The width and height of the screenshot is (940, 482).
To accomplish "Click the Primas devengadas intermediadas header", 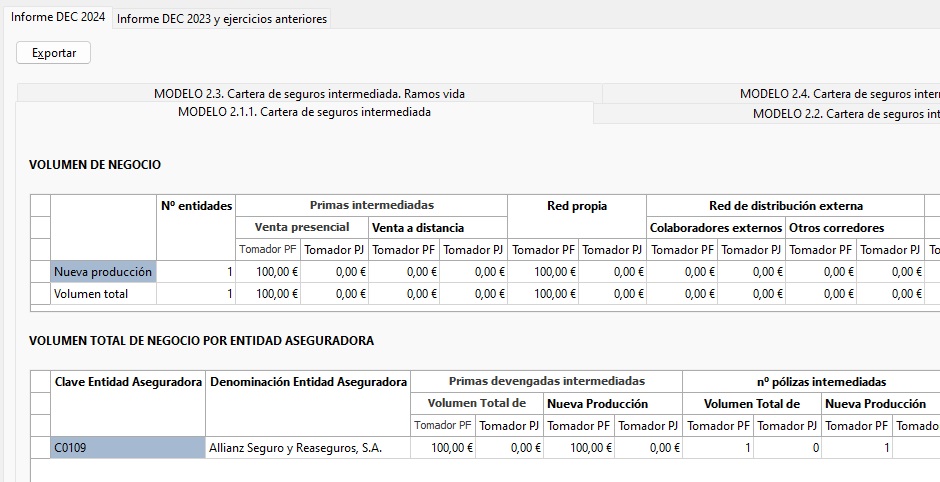I will [547, 381].
